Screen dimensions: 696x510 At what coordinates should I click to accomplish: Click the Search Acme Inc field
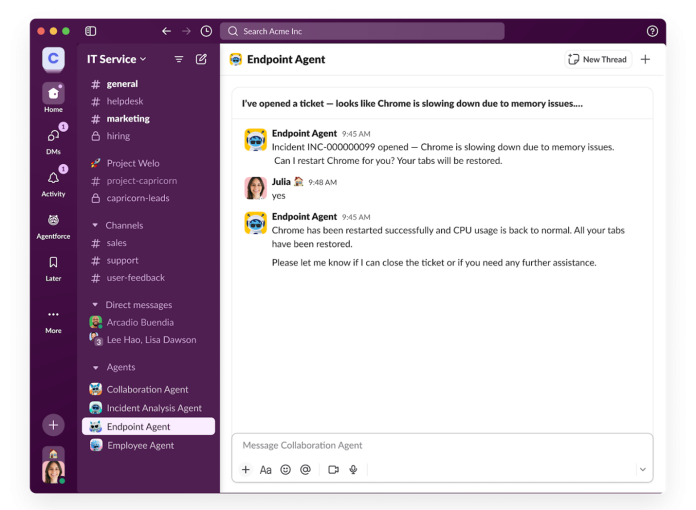click(x=362, y=31)
